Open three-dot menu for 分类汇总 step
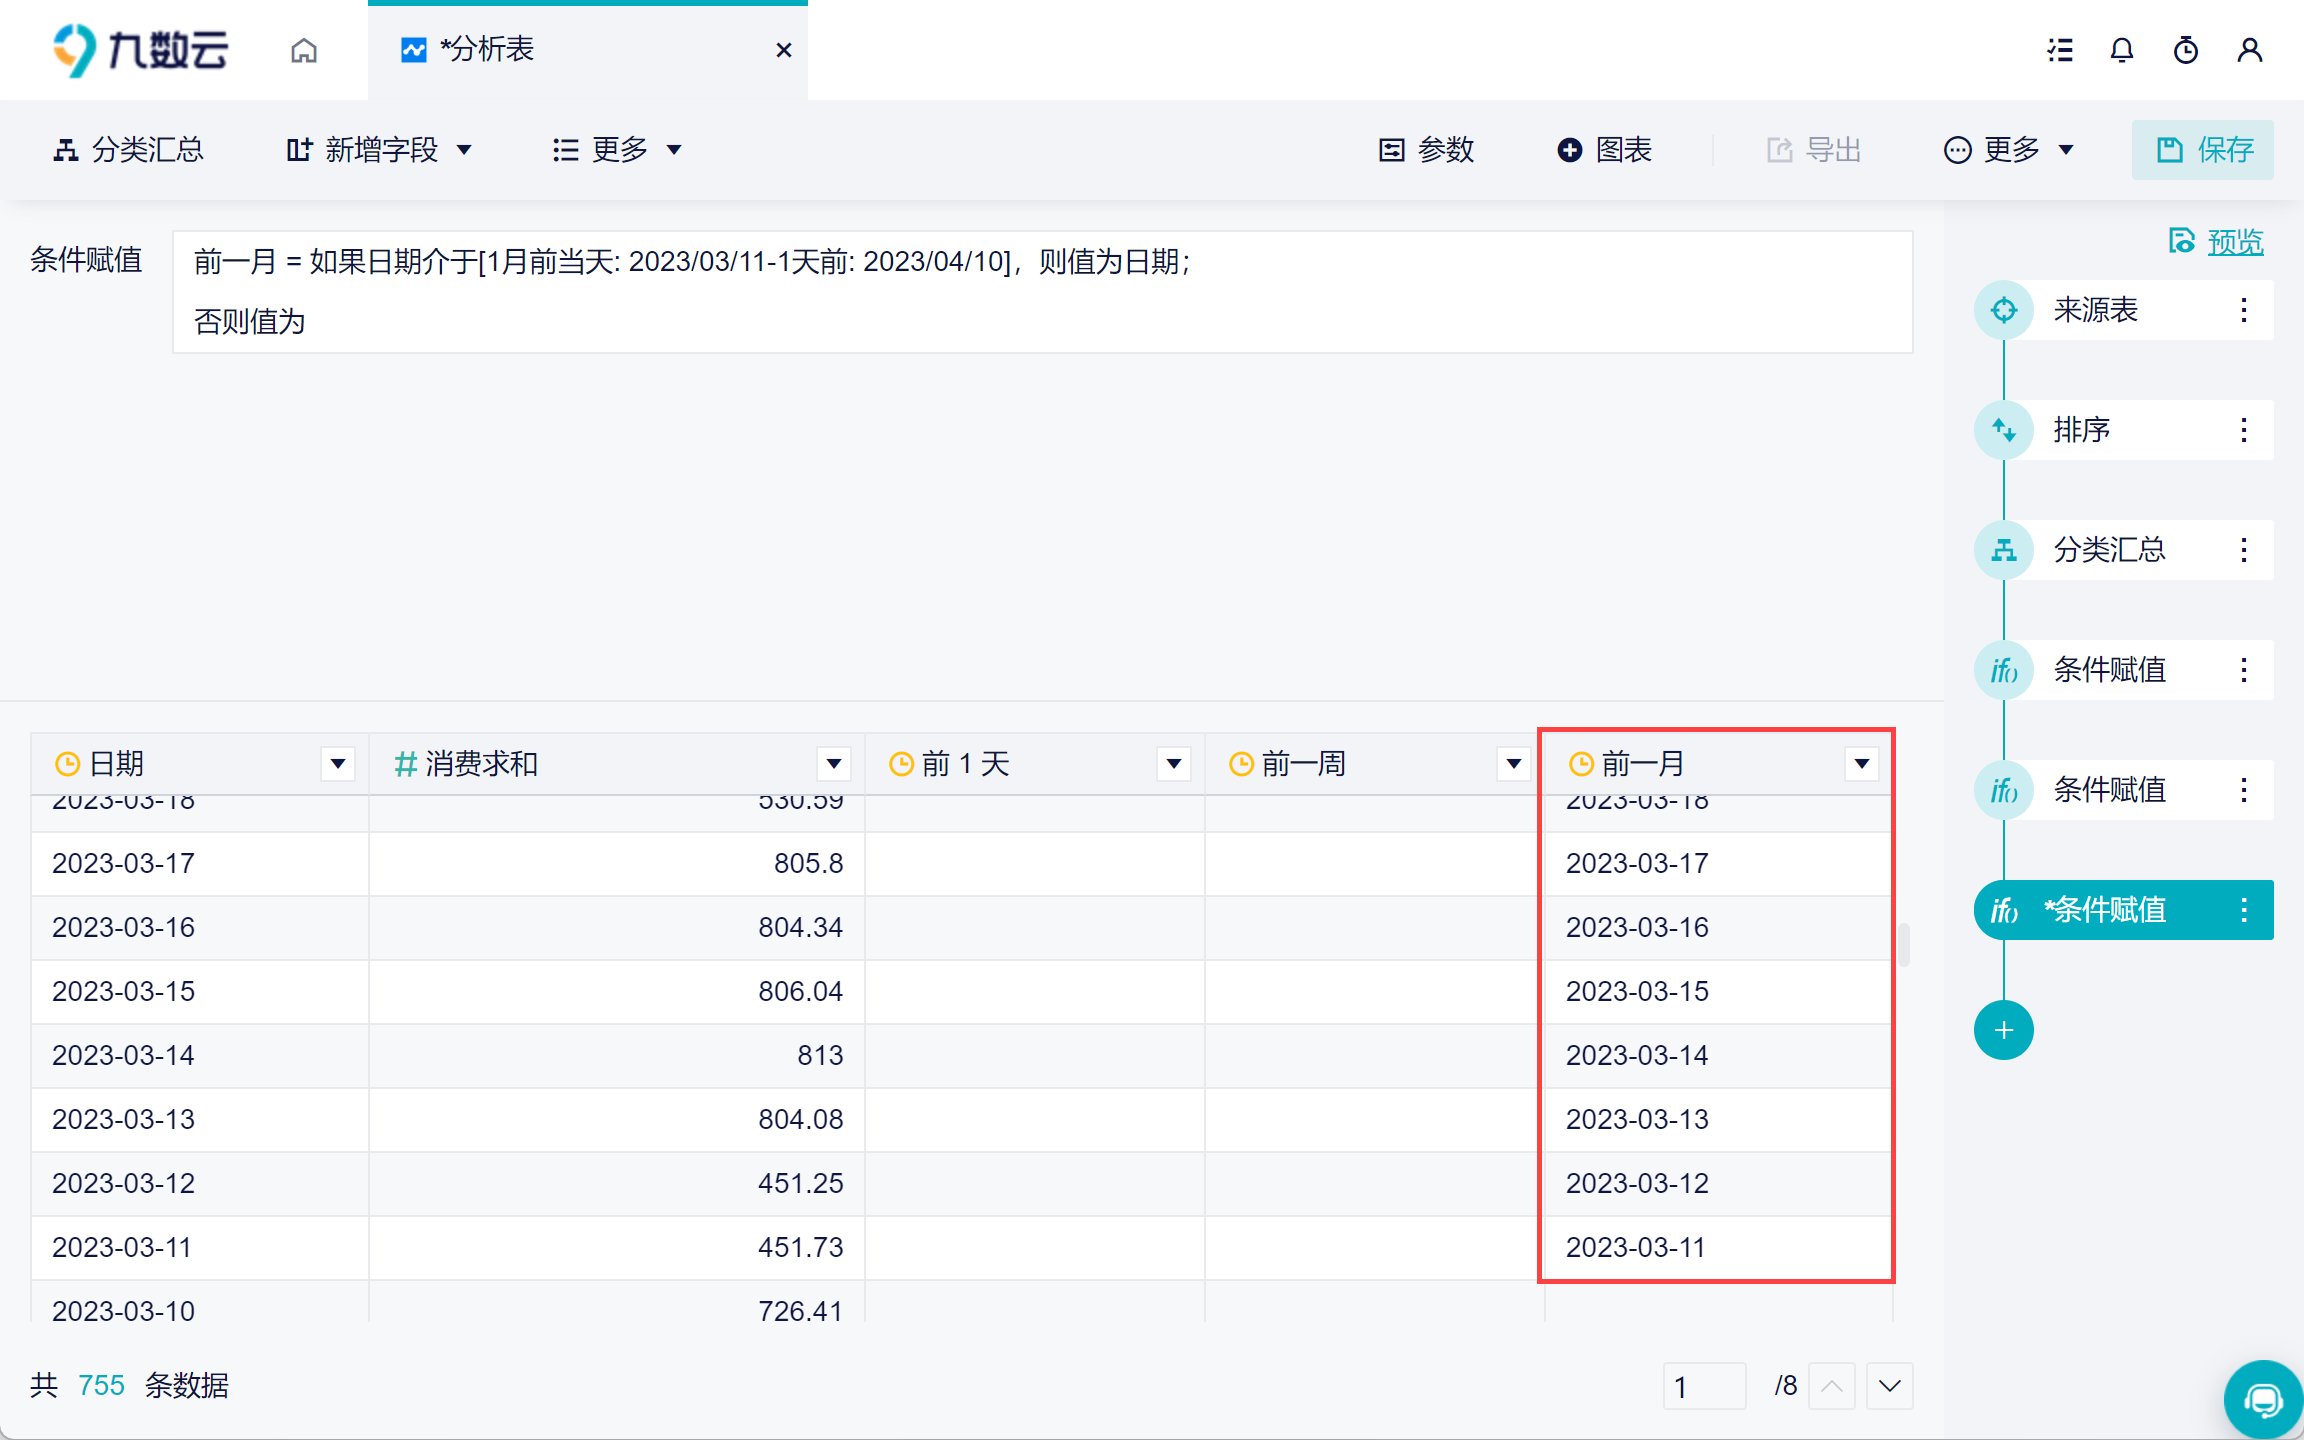 2244,550
